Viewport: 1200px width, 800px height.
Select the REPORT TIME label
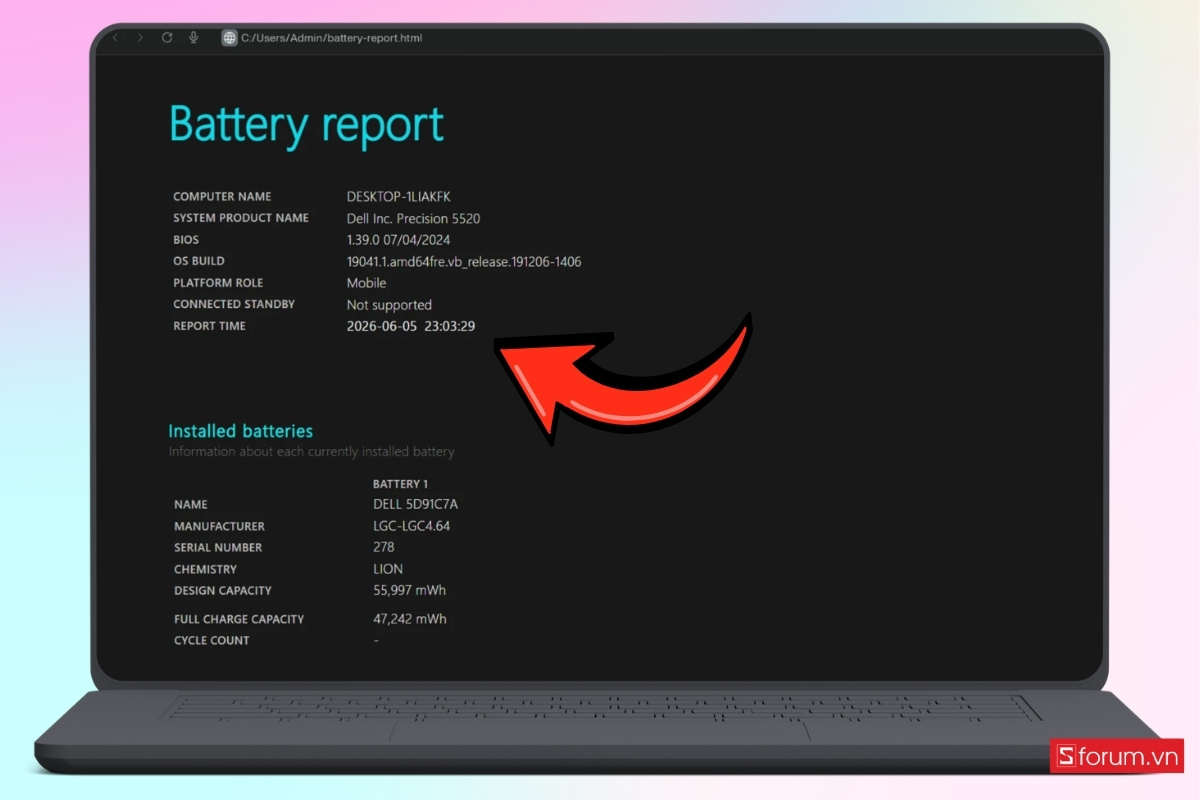[209, 326]
